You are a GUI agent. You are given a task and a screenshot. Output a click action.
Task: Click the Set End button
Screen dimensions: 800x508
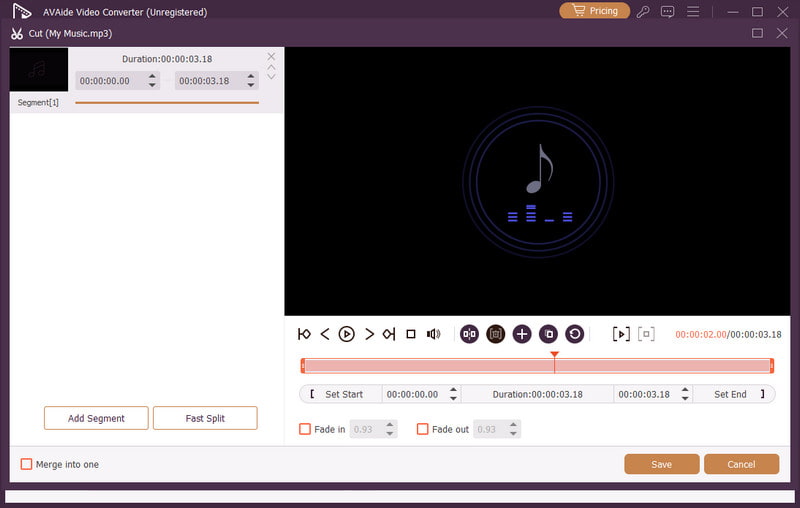[x=734, y=394]
